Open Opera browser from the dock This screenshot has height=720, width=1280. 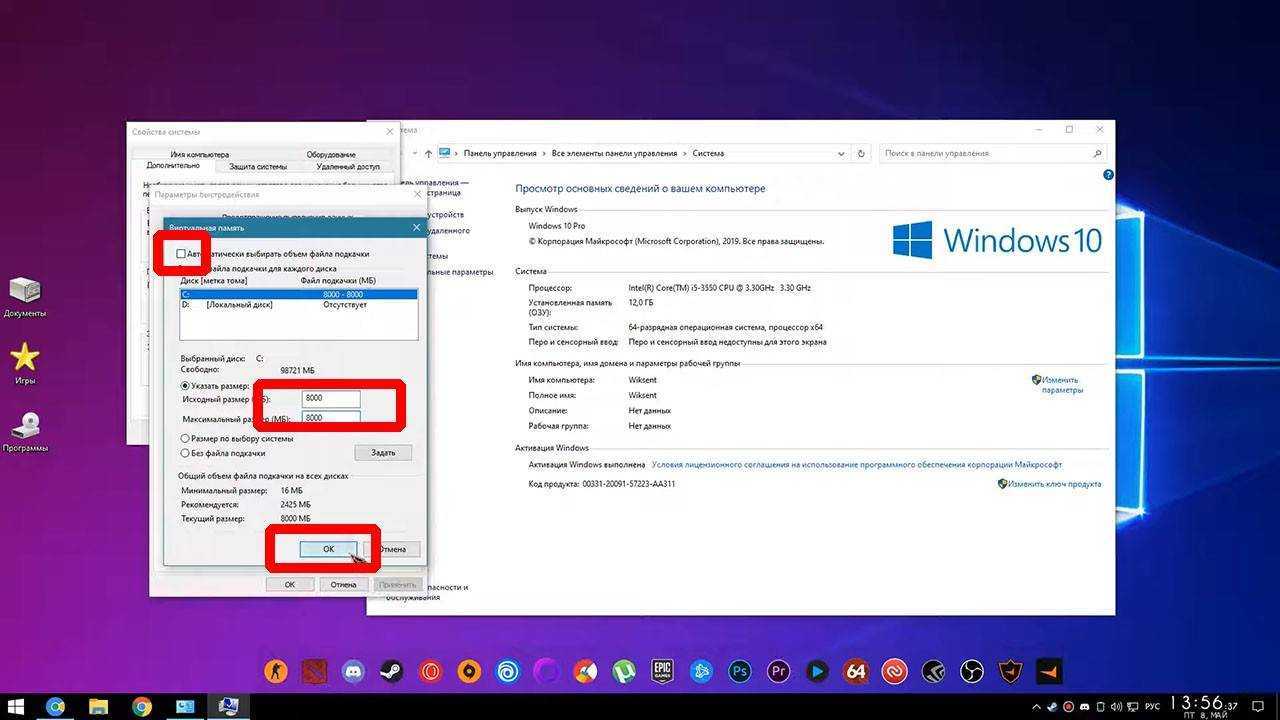point(430,671)
